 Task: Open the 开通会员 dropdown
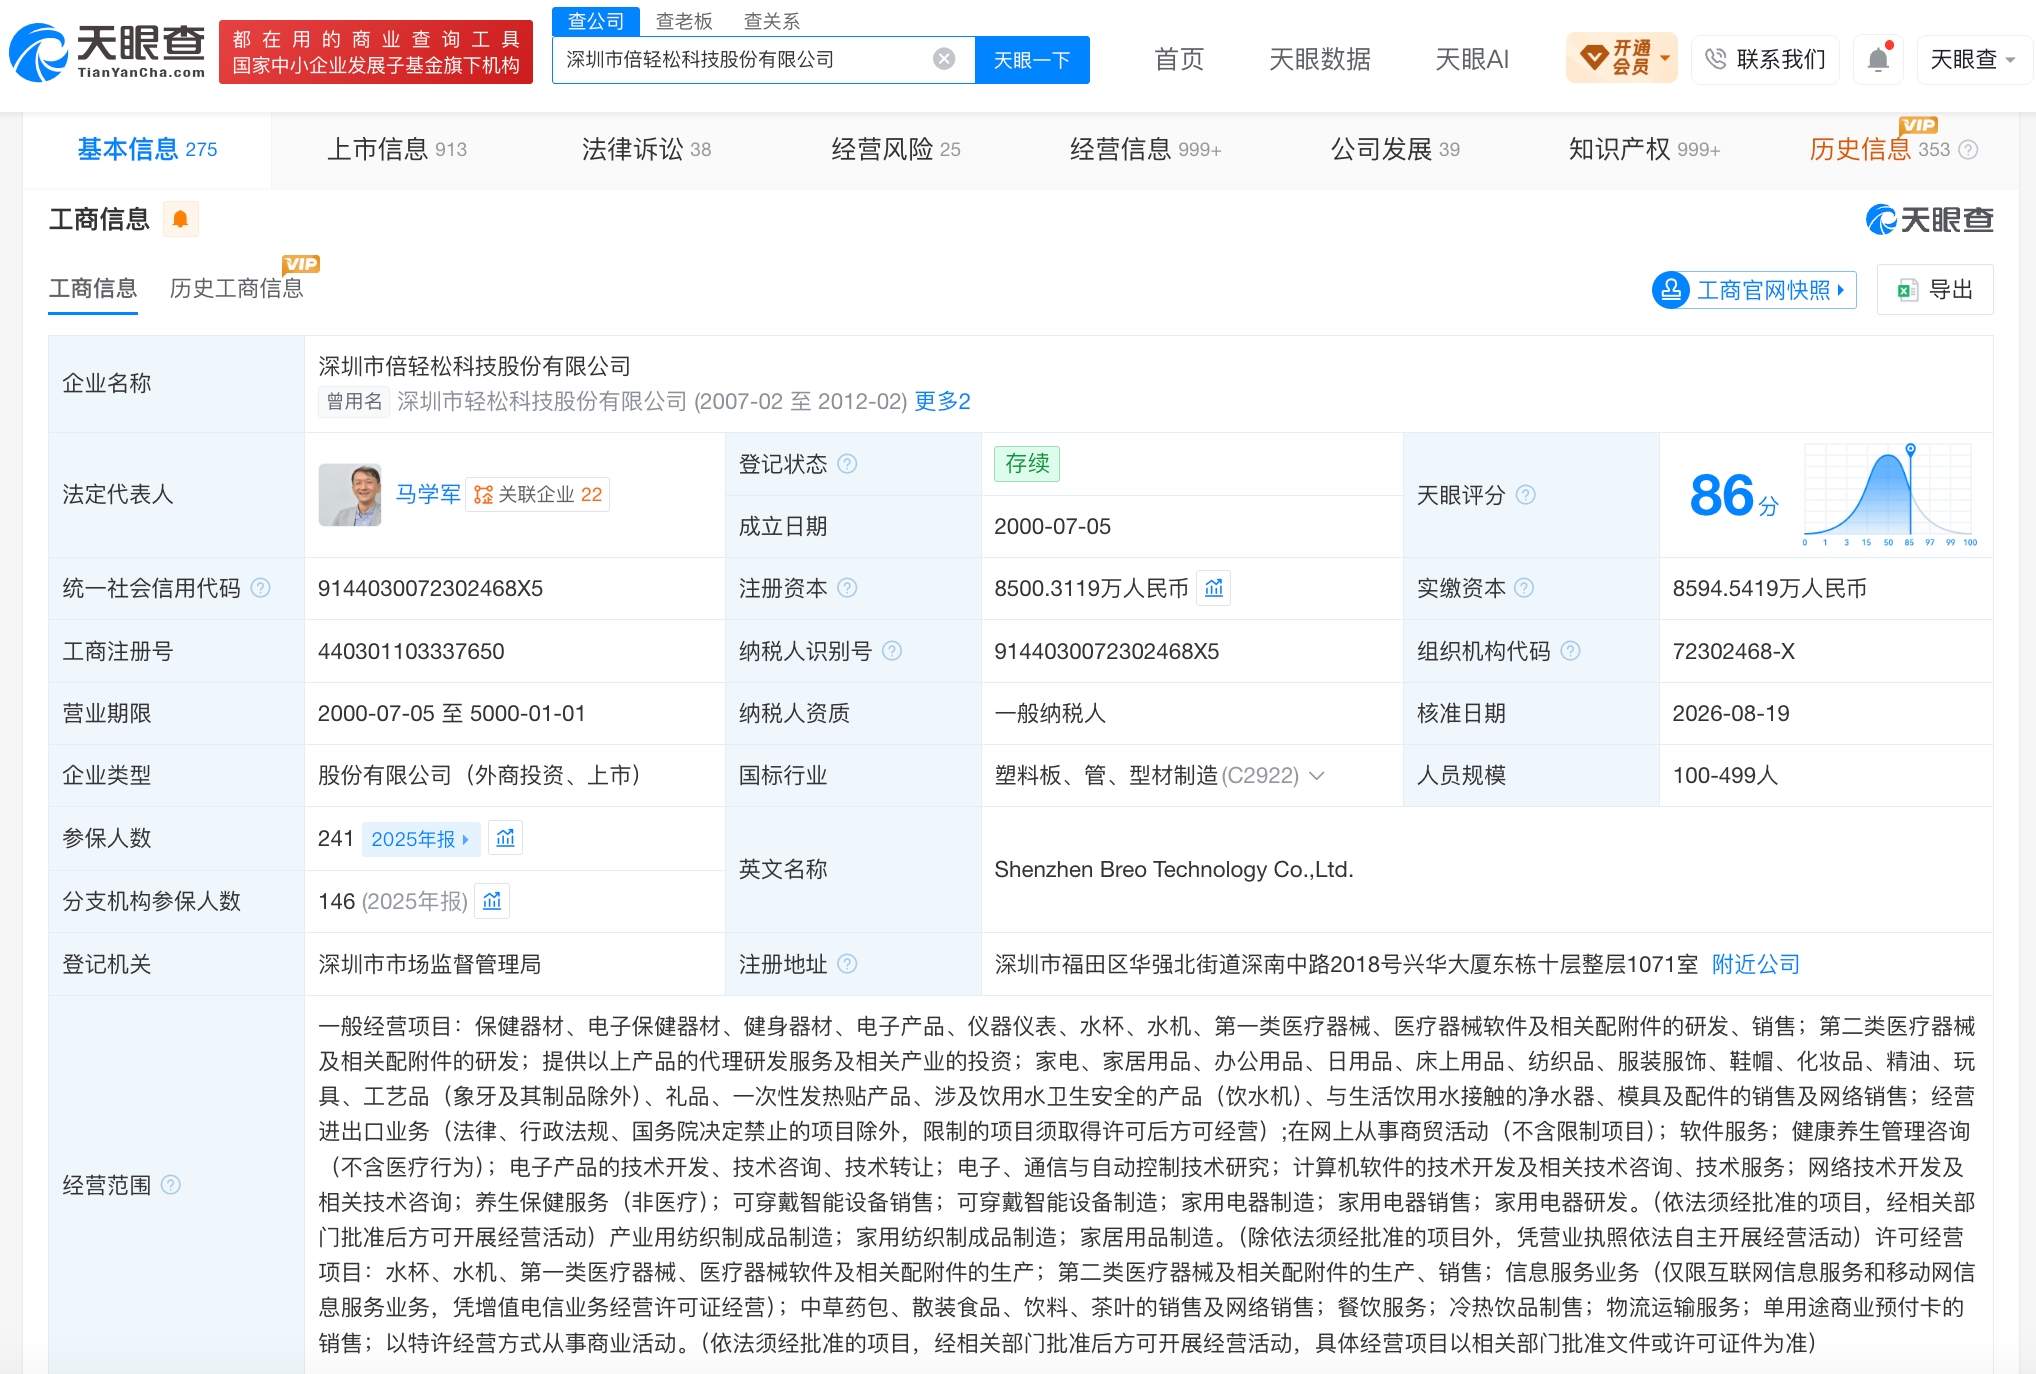pos(1621,58)
